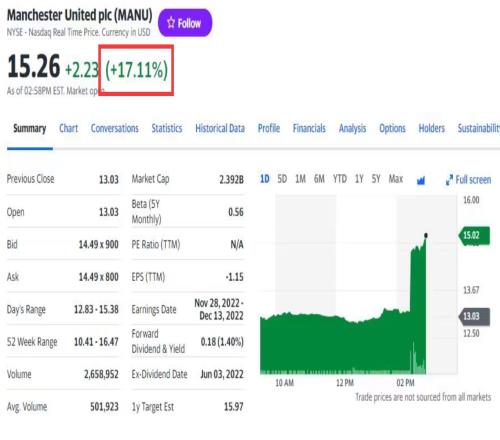Select the 5D chart range
Screen dimensions: 500x440
[x=282, y=179]
